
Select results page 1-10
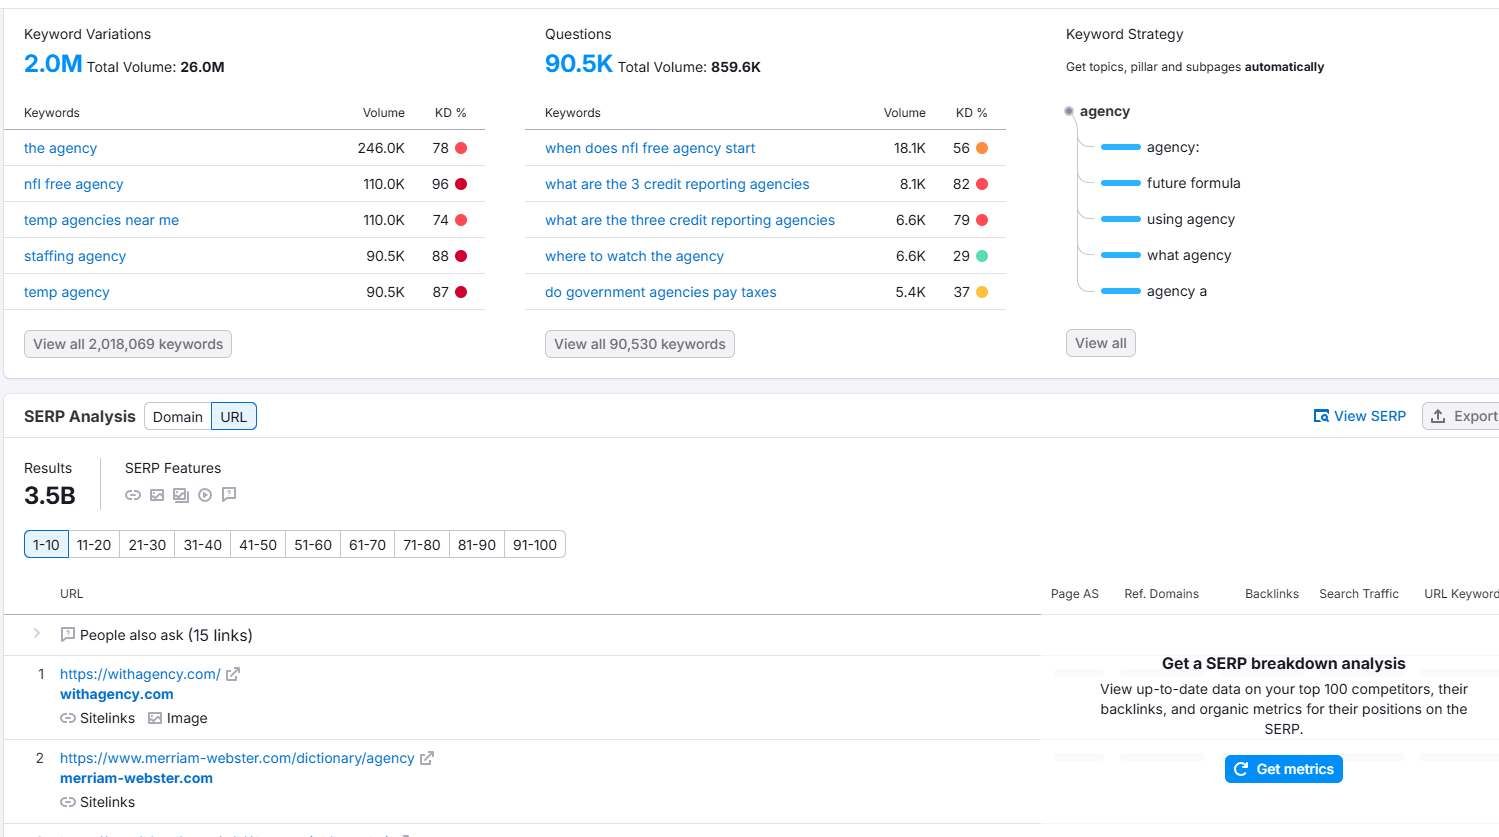click(x=46, y=544)
